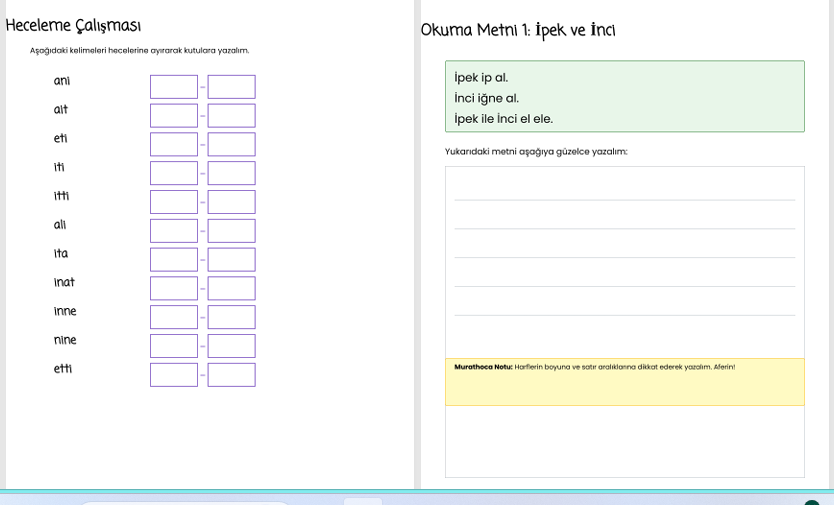This screenshot has height=505, width=834.
Task: Click the yellow "Murathoca Notu" note box
Action: [x=624, y=382]
